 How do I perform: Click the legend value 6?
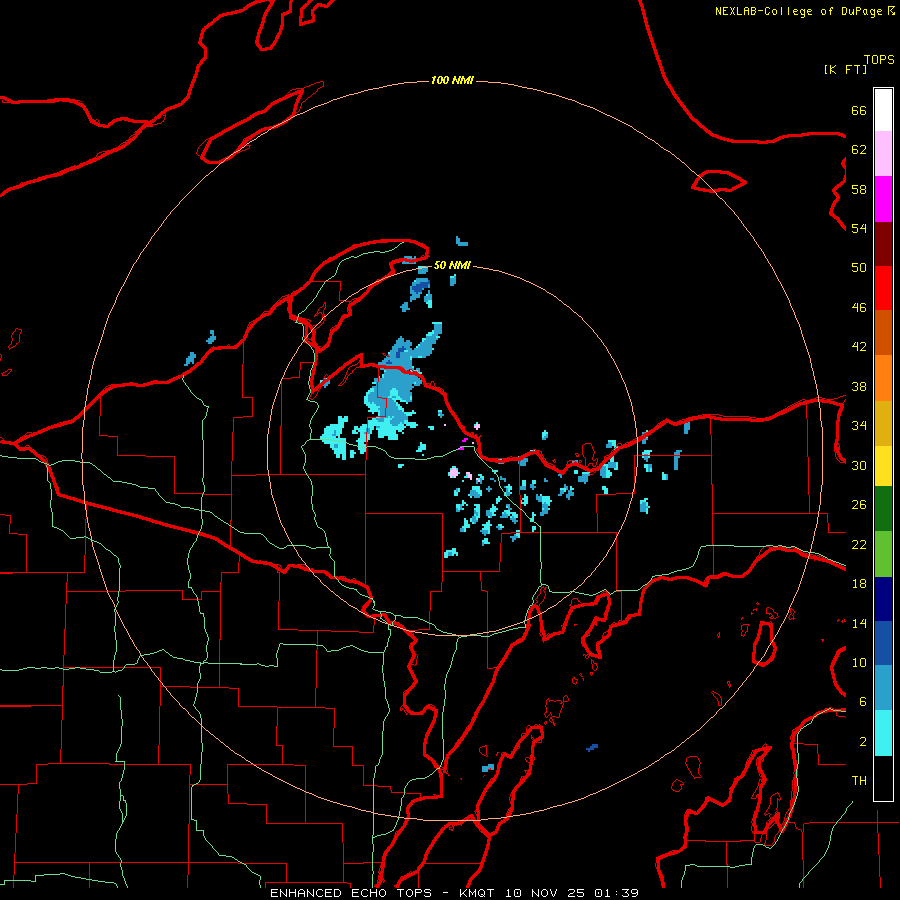point(863,702)
